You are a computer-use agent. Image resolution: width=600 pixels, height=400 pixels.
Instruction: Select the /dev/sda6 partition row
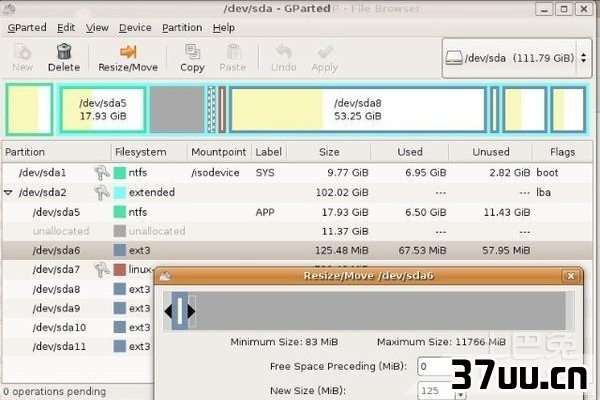tap(297, 250)
